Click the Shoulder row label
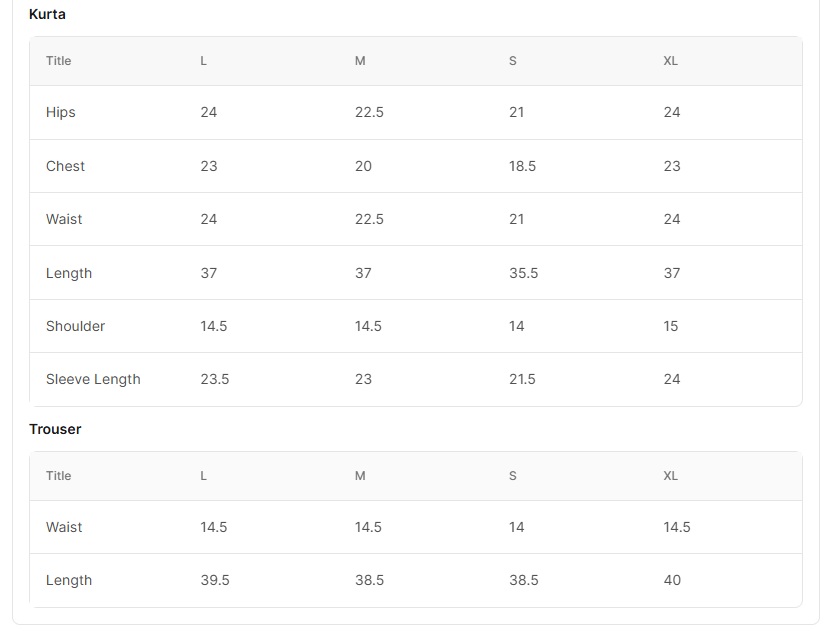Image resolution: width=822 pixels, height=627 pixels. (x=75, y=326)
